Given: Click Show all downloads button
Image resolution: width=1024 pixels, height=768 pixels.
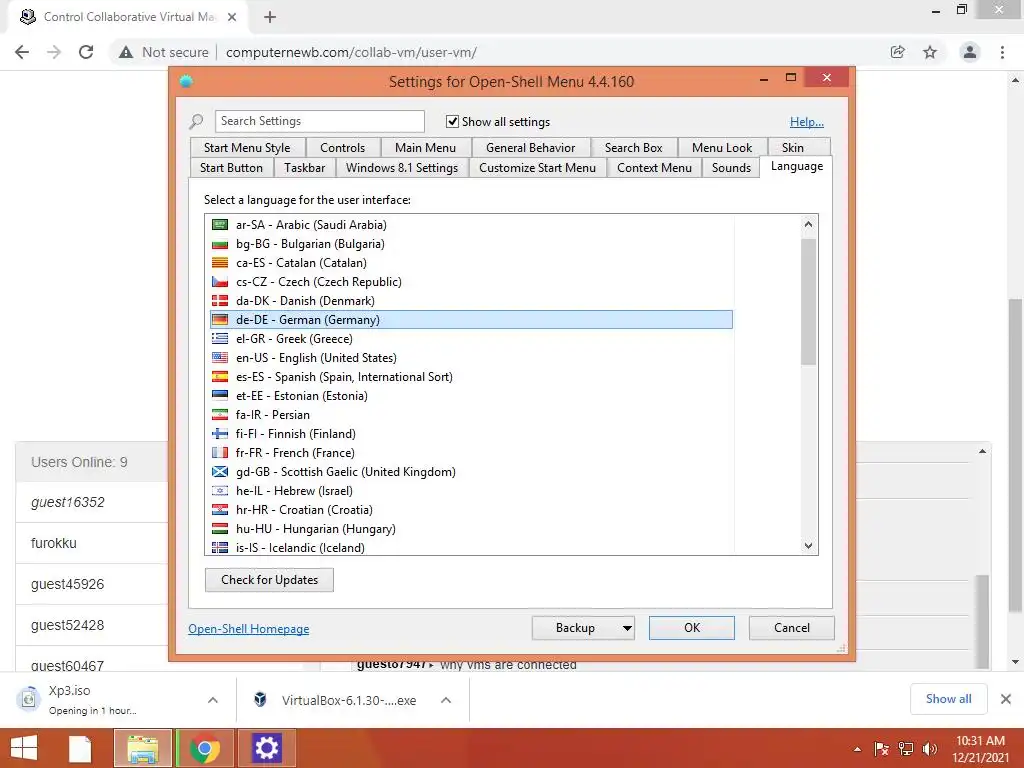Looking at the screenshot, I should [x=948, y=699].
